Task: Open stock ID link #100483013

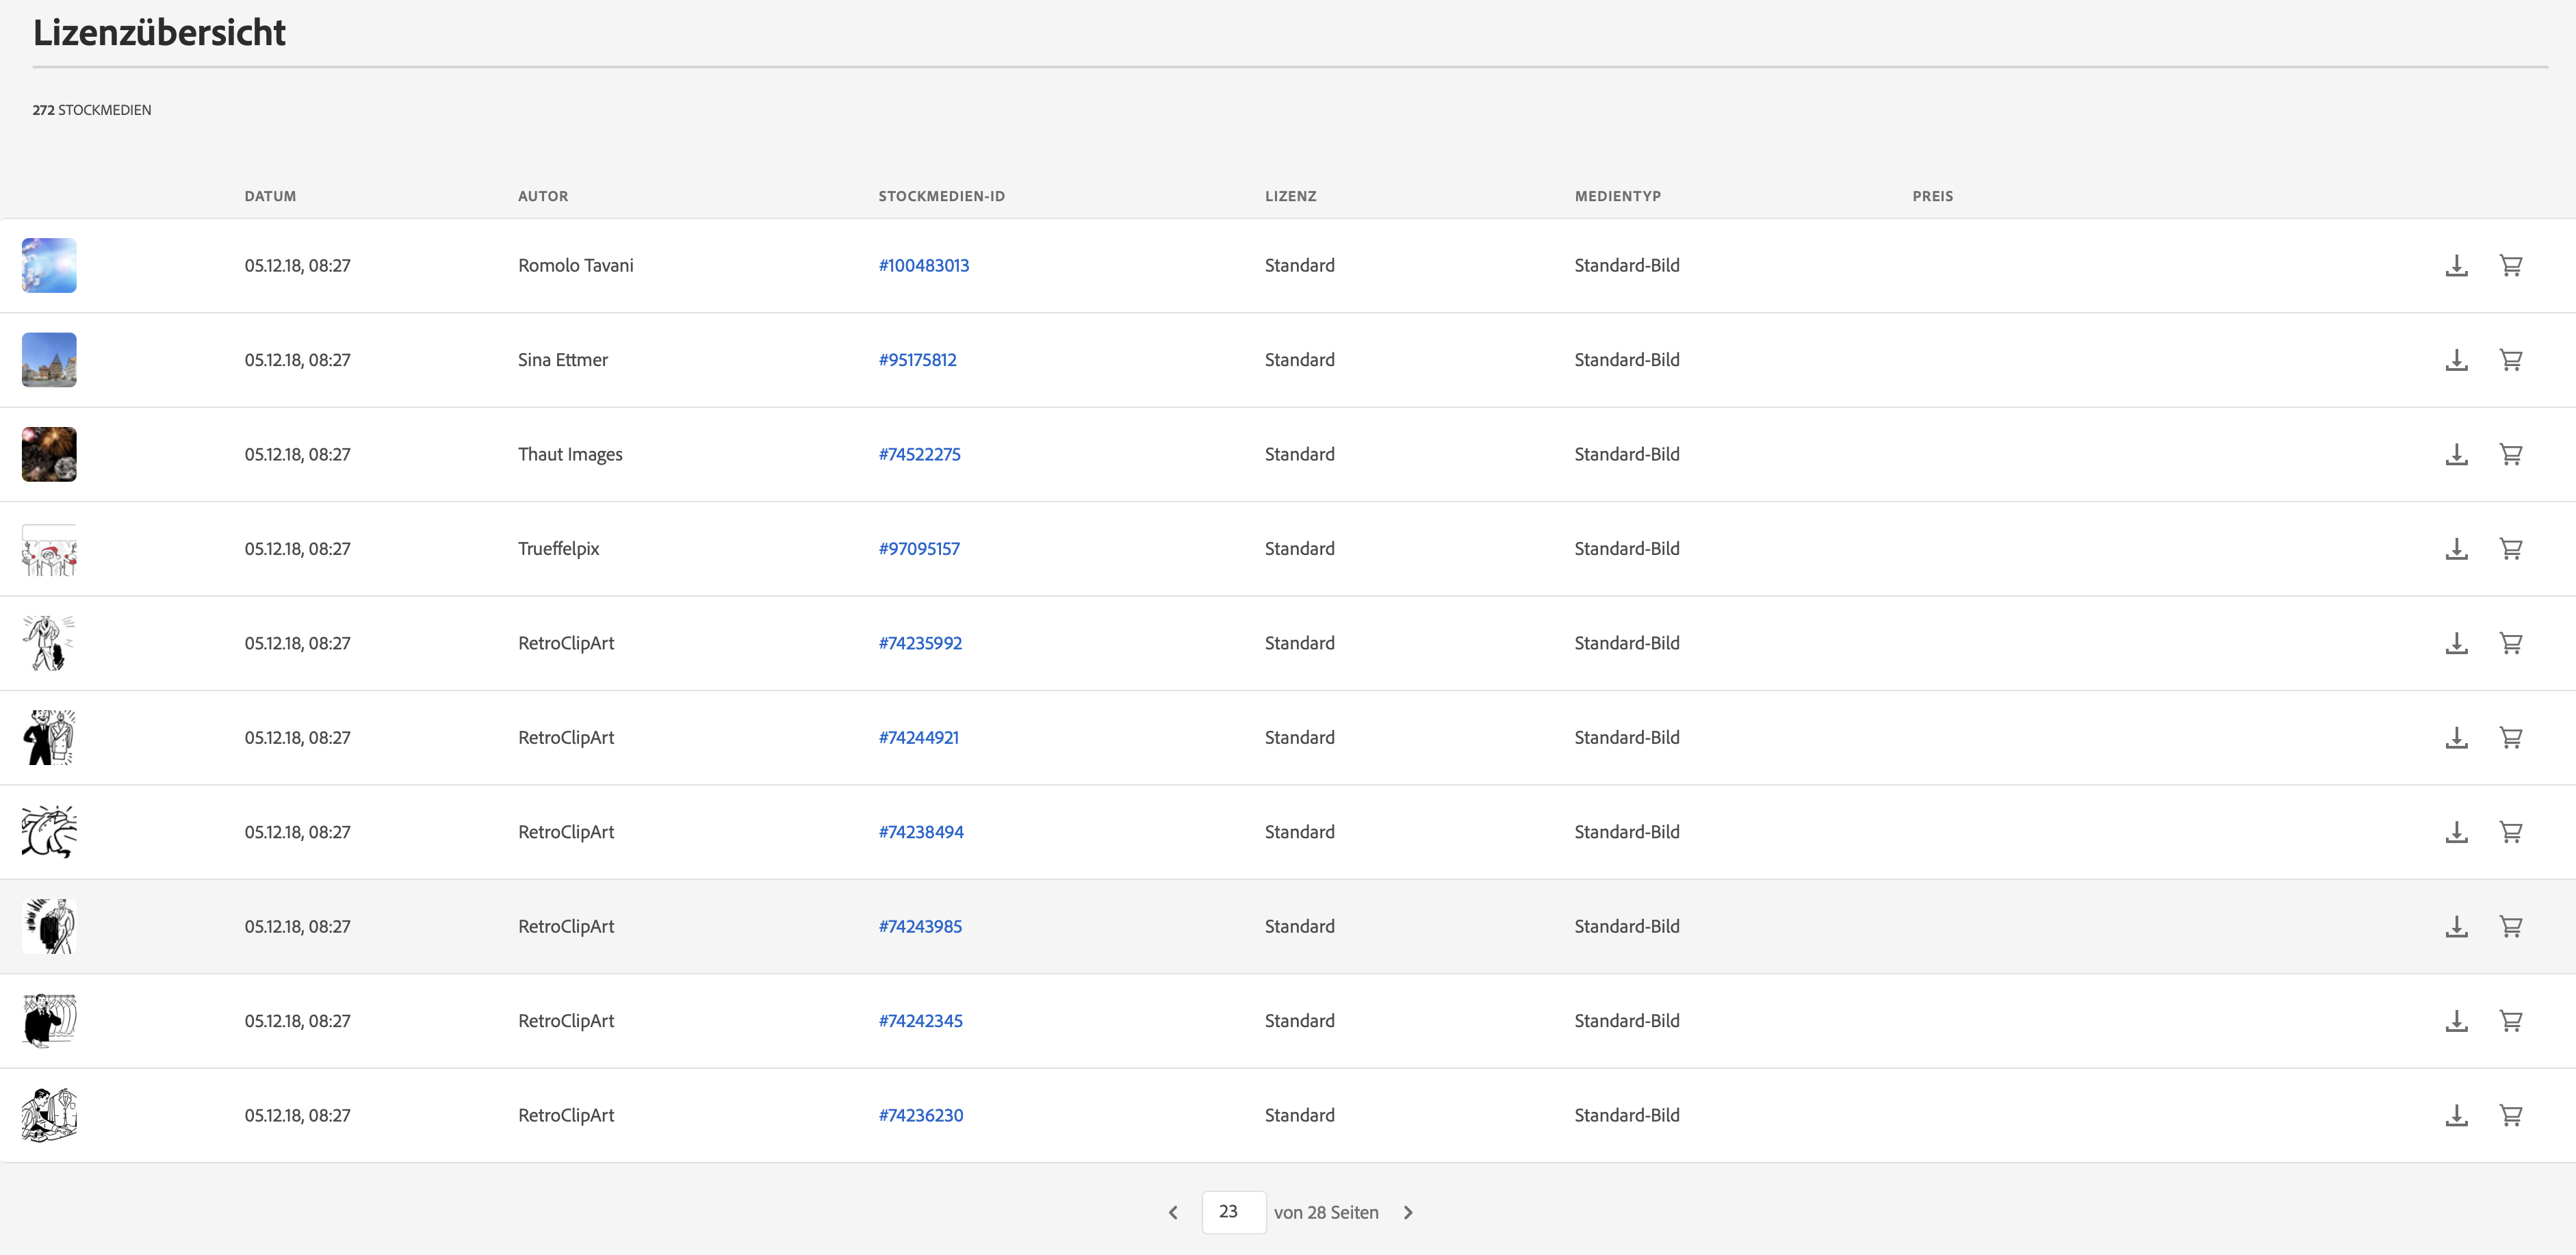Action: click(923, 265)
